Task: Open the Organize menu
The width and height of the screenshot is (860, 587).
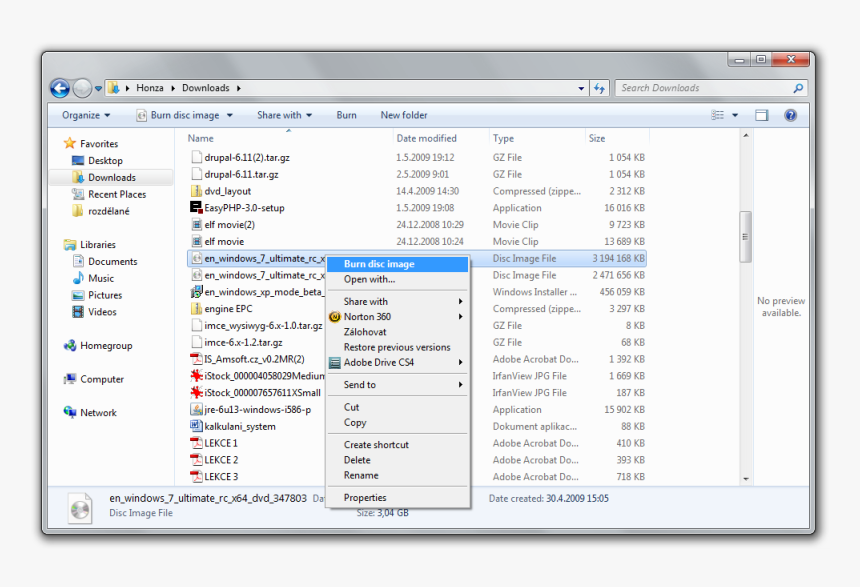Action: click(x=86, y=115)
